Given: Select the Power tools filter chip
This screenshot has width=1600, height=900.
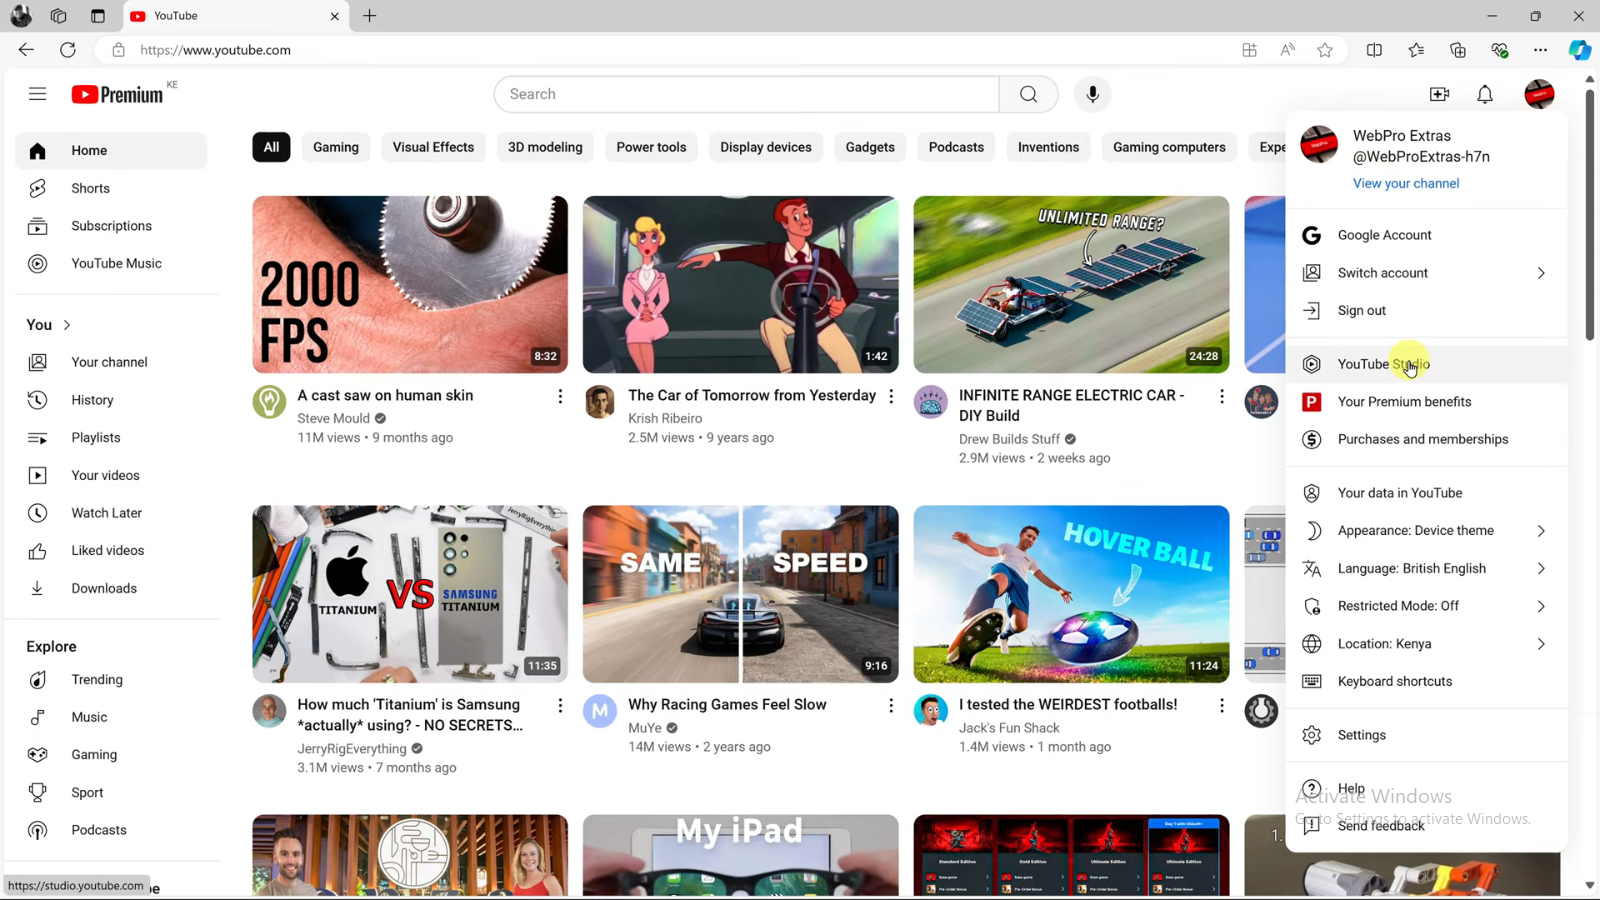Looking at the screenshot, I should (651, 147).
